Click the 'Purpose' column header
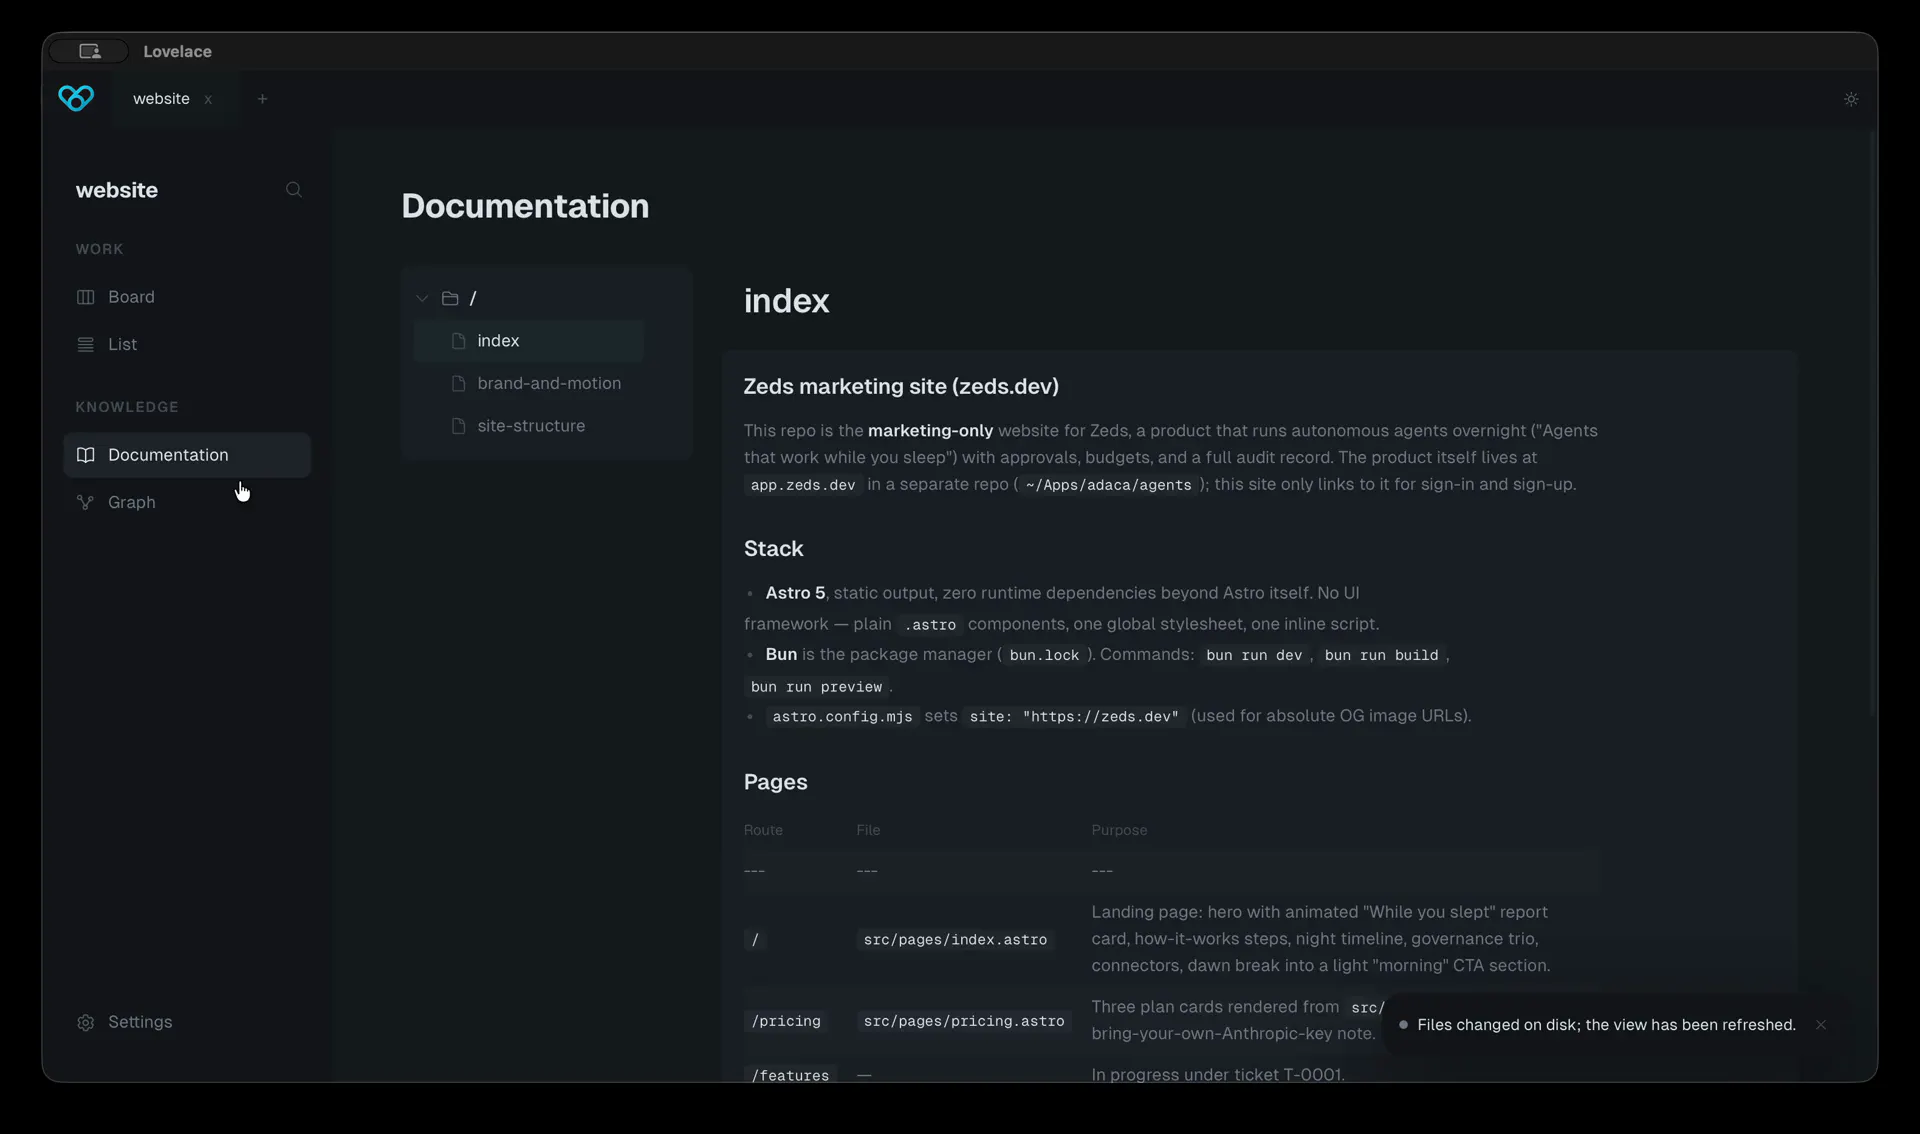1920x1134 pixels. (1119, 830)
